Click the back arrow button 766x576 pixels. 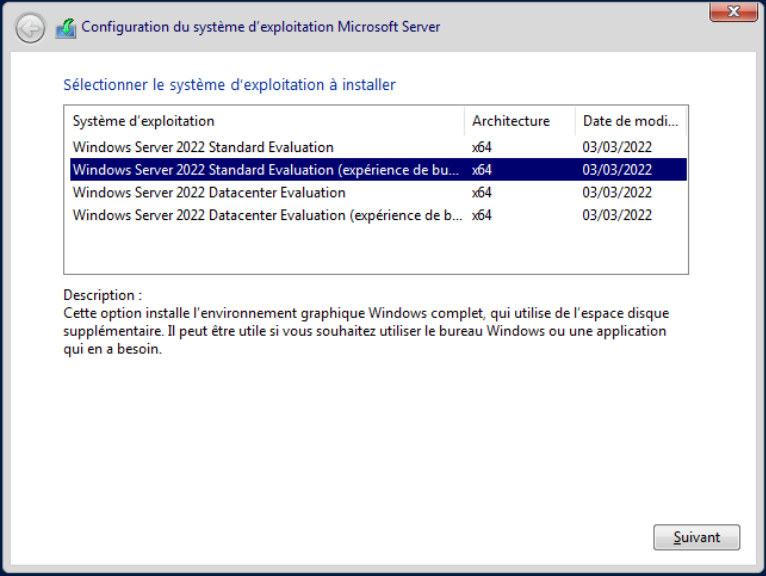point(31,28)
